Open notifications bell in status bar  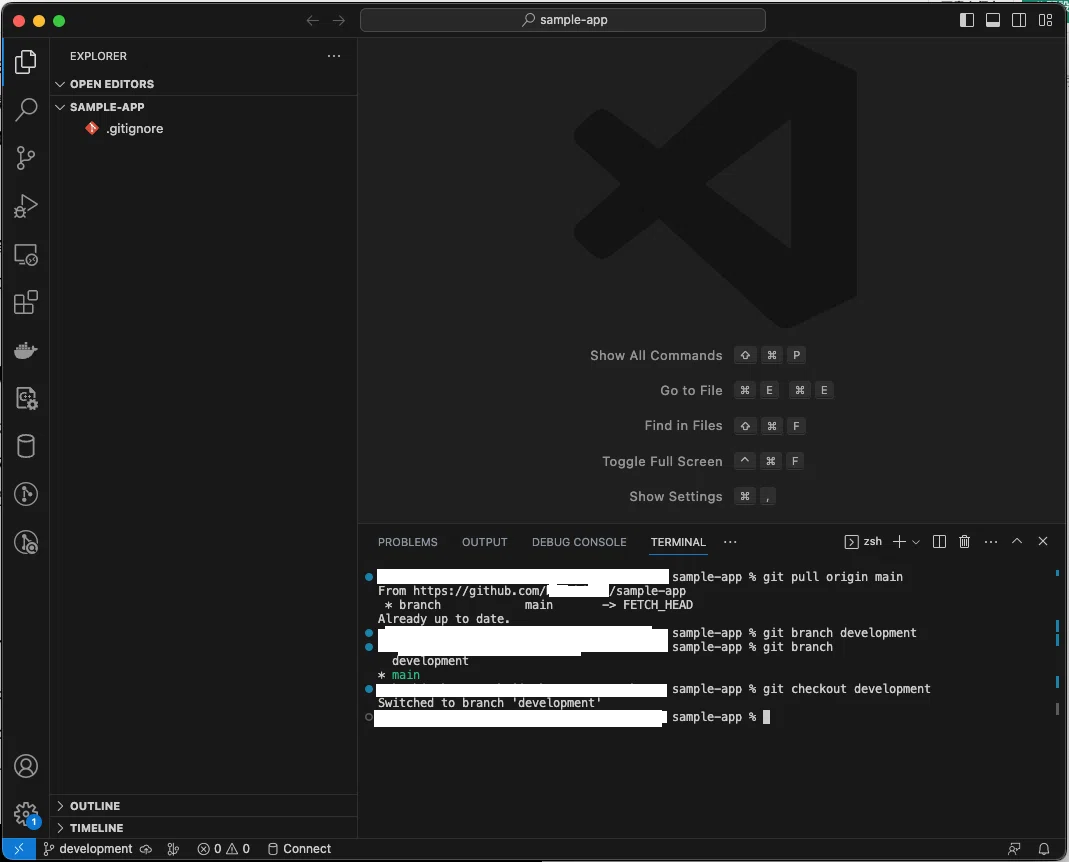pyautogui.click(x=1044, y=849)
